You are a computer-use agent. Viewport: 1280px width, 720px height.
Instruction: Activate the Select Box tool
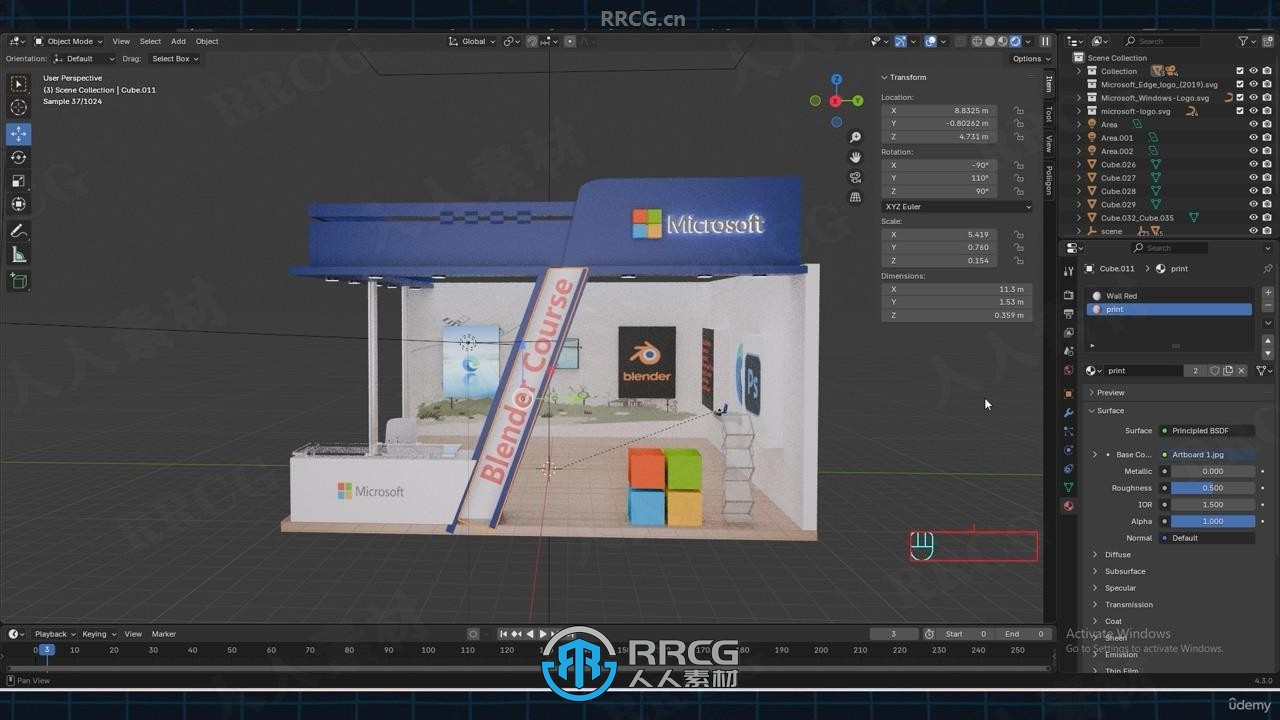(19, 84)
